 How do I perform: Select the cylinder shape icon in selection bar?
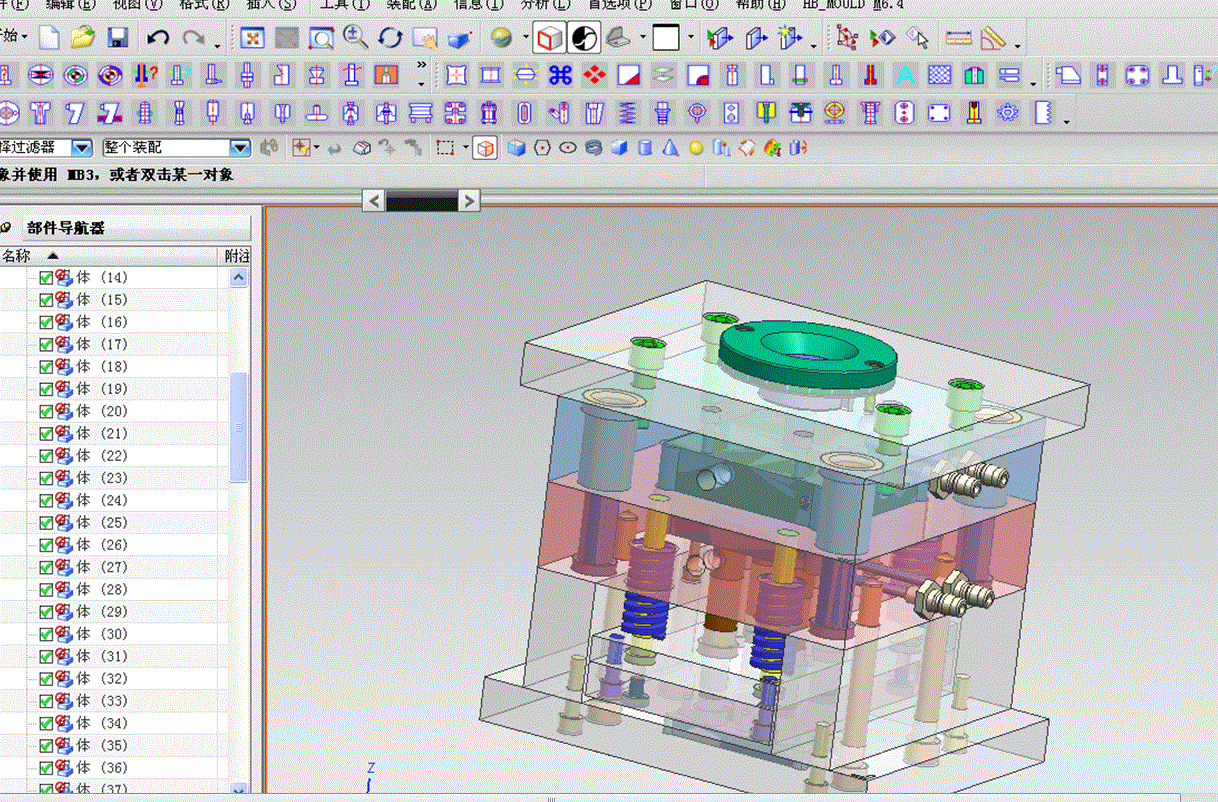[645, 148]
